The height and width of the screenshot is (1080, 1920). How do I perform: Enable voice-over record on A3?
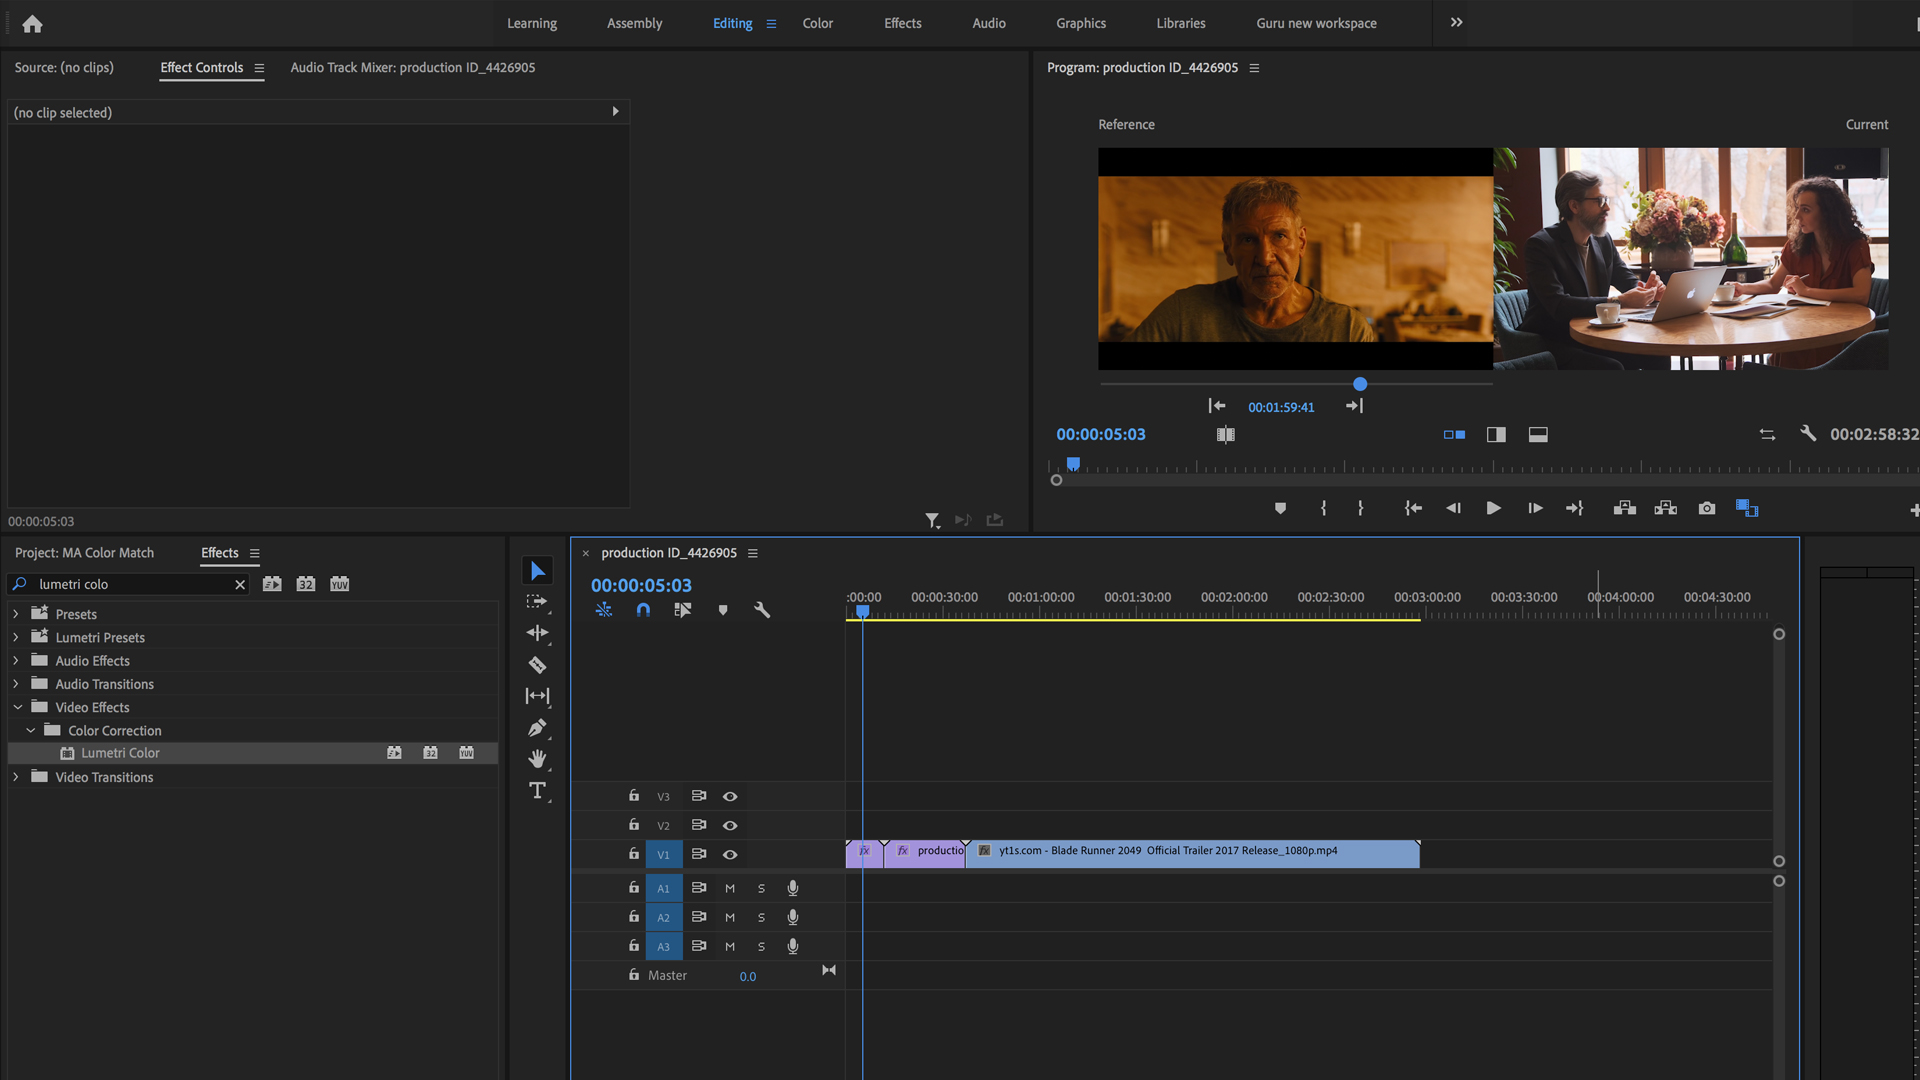click(793, 946)
